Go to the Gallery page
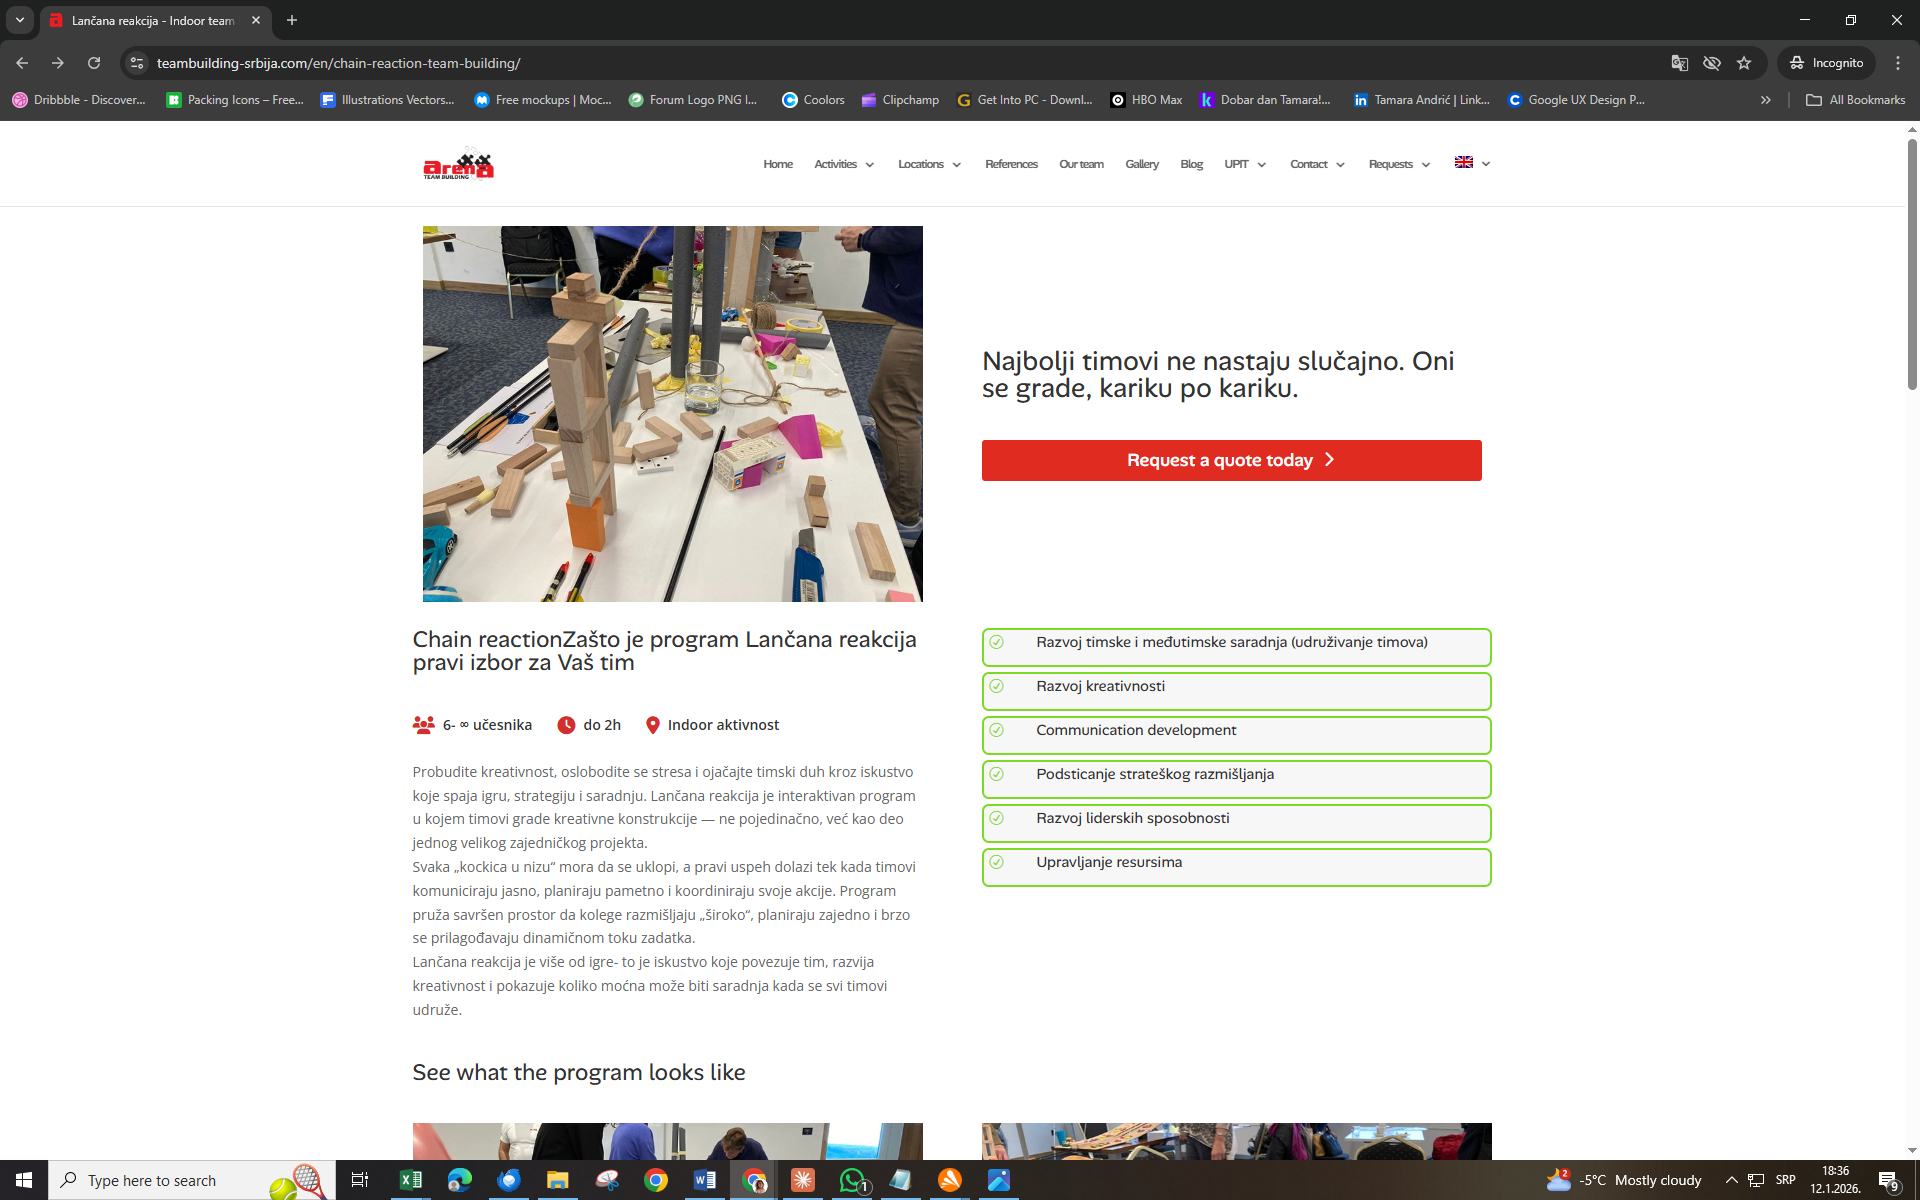 pos(1141,164)
